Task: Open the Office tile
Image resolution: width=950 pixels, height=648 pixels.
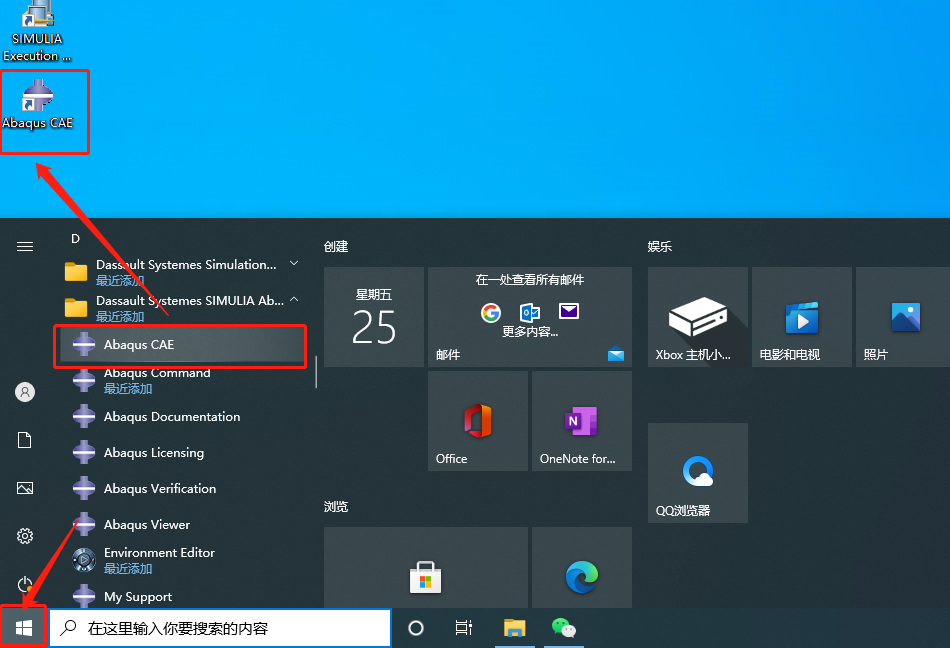Action: [477, 421]
